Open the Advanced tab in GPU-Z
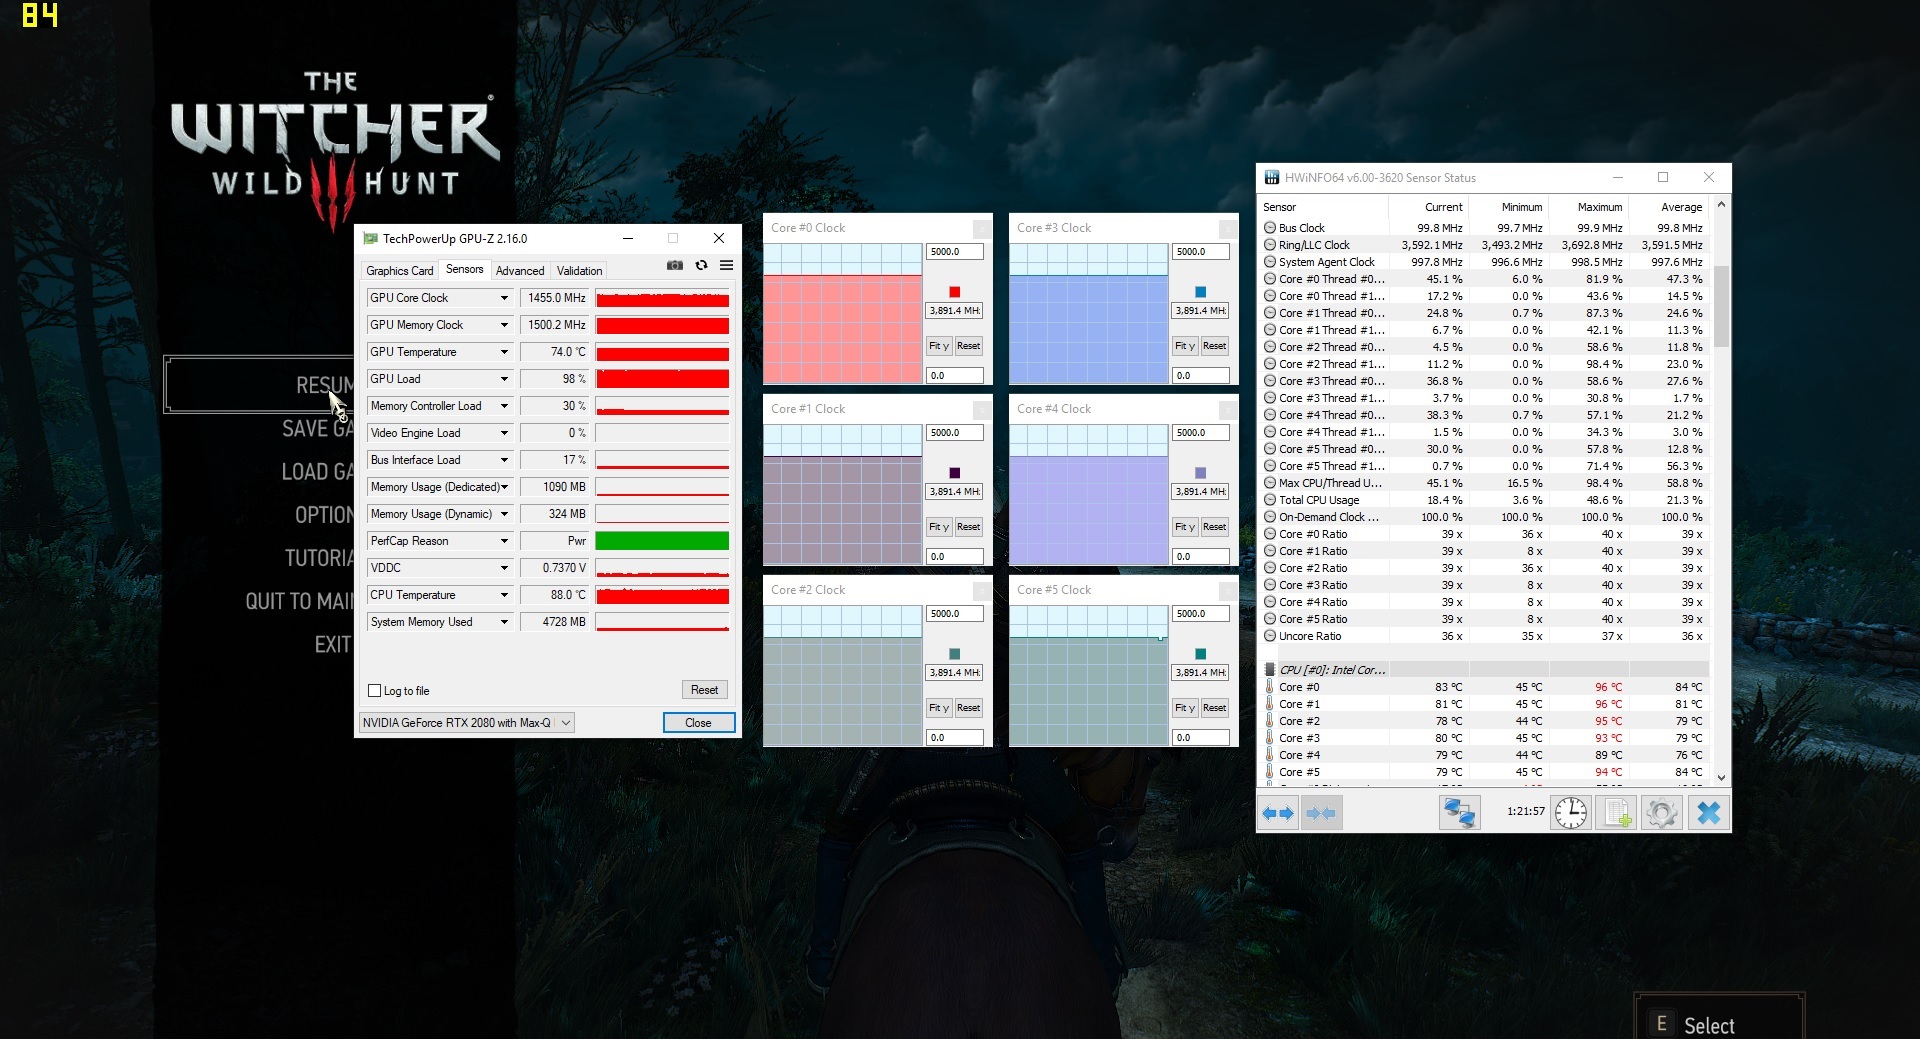Viewport: 1920px width, 1039px height. tap(520, 271)
